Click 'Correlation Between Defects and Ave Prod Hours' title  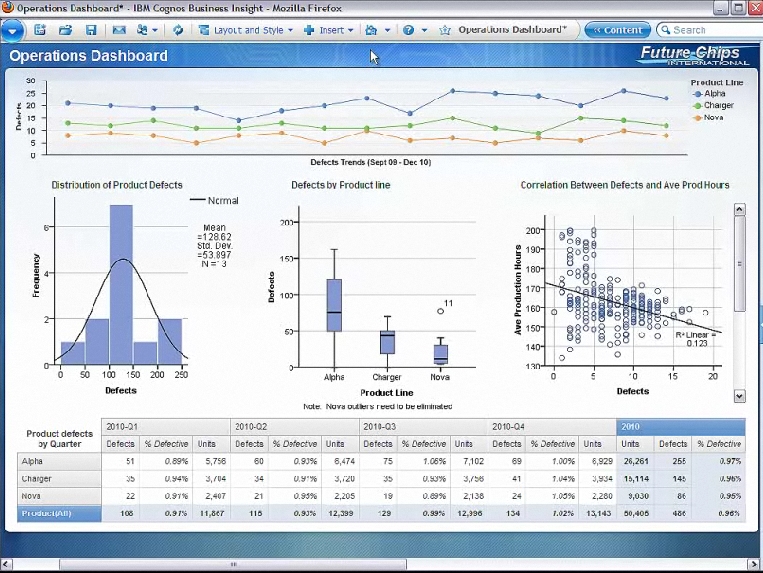tap(625, 185)
